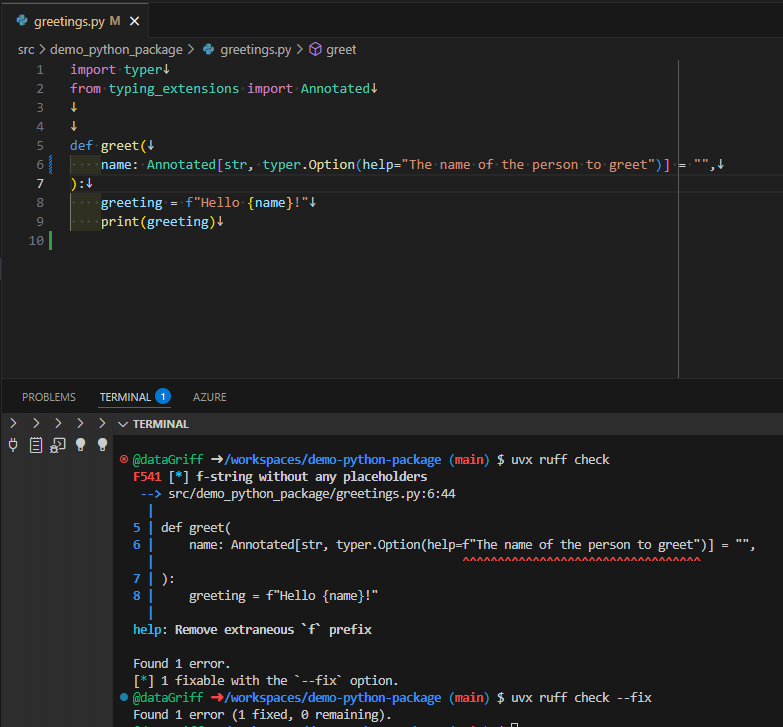
Task: Click 'def greet(' in the editor
Action: point(108,146)
